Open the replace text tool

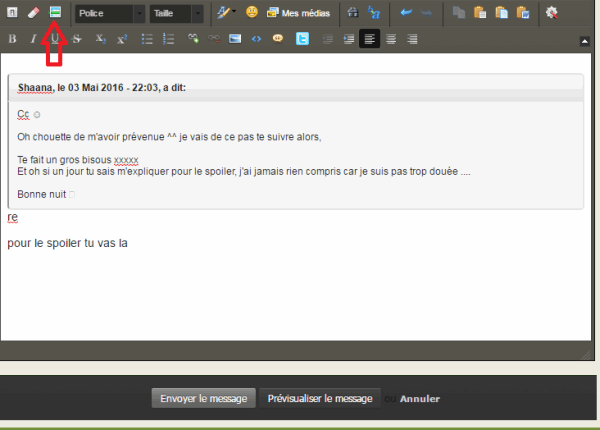[x=374, y=13]
